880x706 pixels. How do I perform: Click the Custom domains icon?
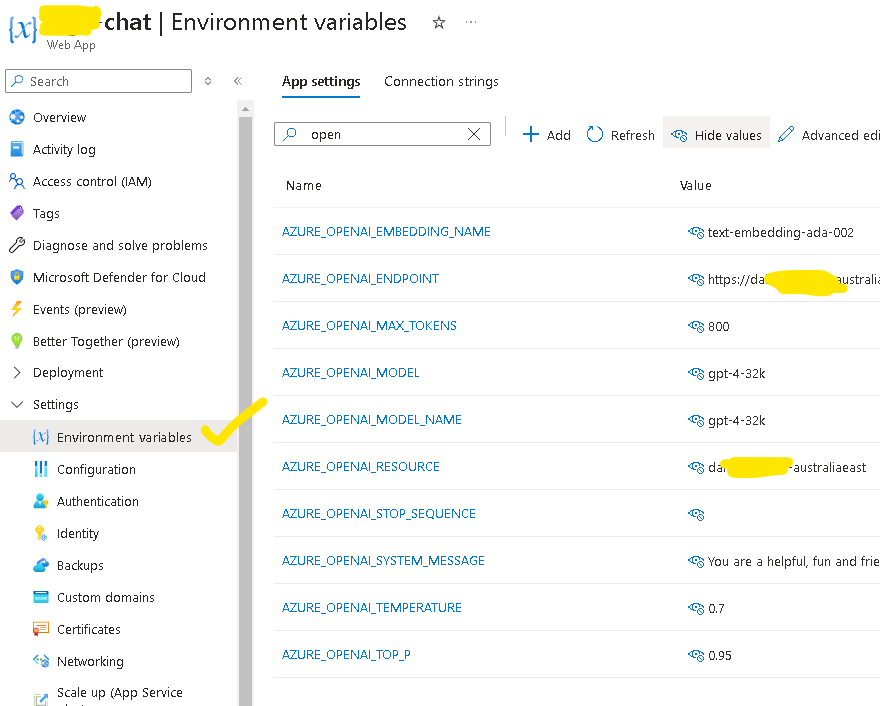click(41, 597)
